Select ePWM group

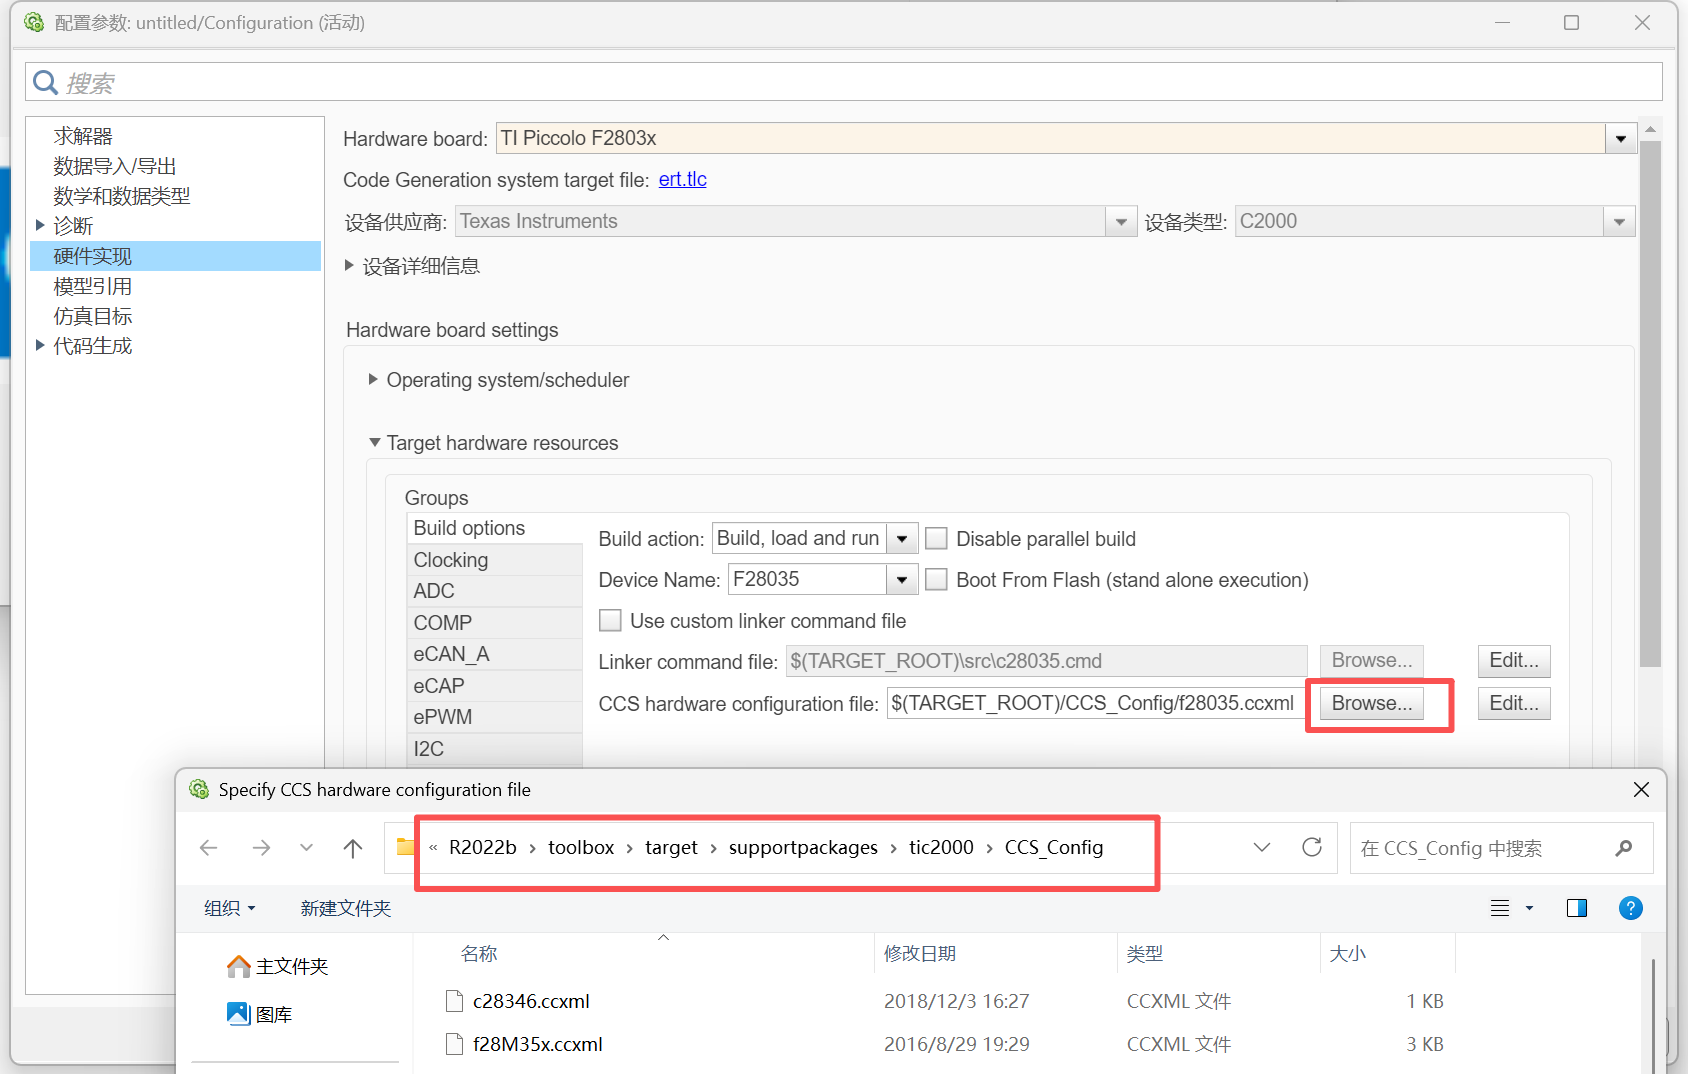tap(495, 717)
